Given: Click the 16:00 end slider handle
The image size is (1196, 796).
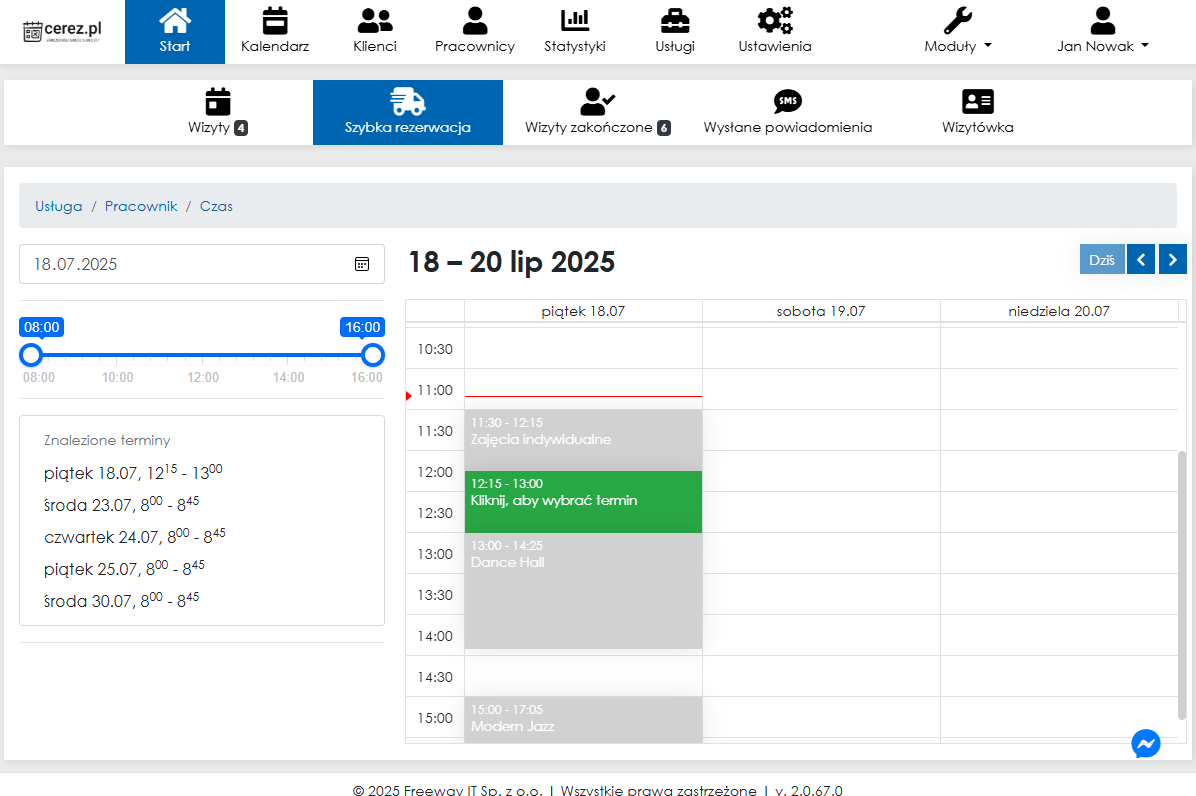Looking at the screenshot, I should 373,355.
